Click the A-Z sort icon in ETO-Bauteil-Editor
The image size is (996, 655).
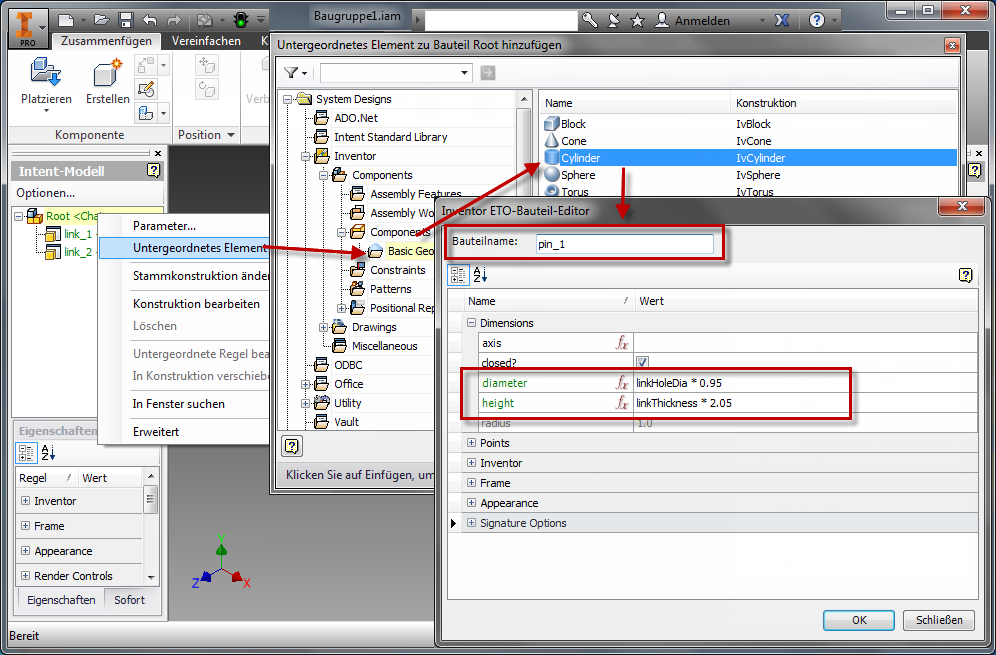coord(480,274)
